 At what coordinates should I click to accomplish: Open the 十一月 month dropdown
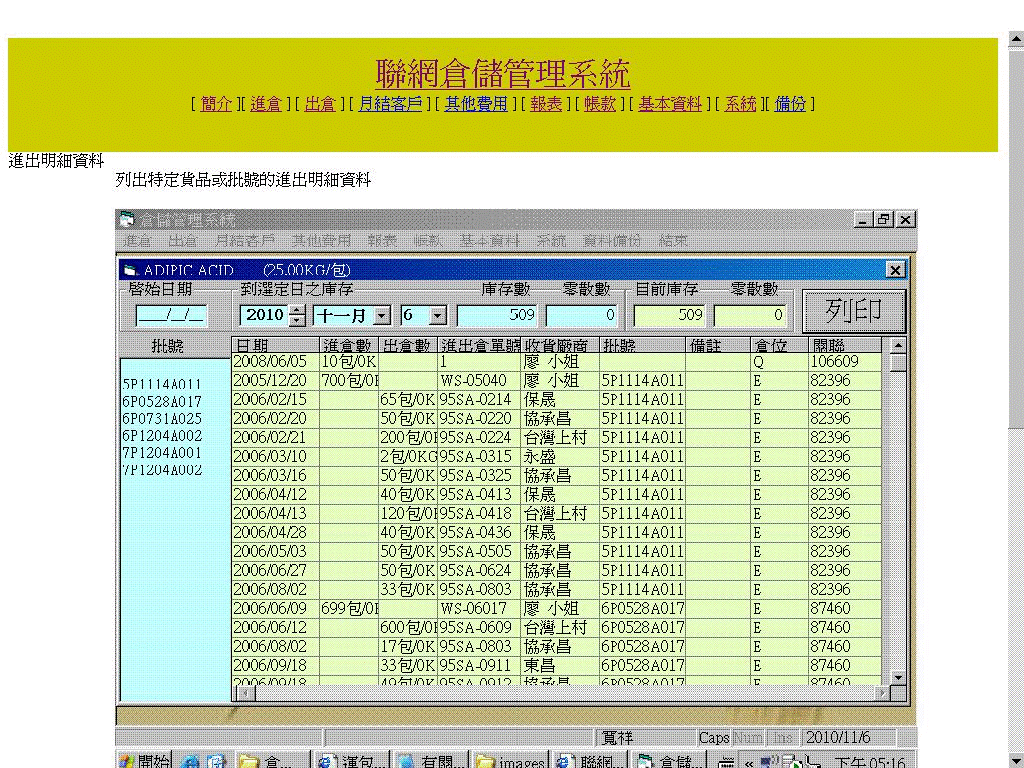coord(381,314)
